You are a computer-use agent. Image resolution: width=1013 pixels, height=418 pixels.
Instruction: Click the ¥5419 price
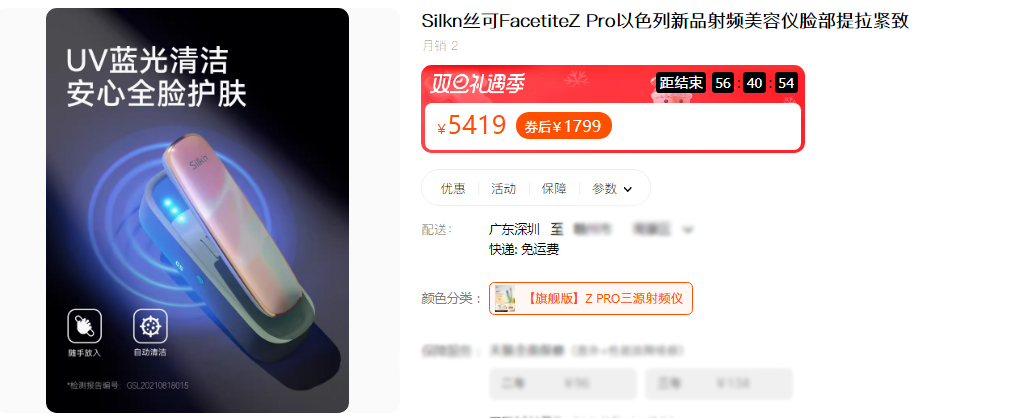[x=472, y=125]
